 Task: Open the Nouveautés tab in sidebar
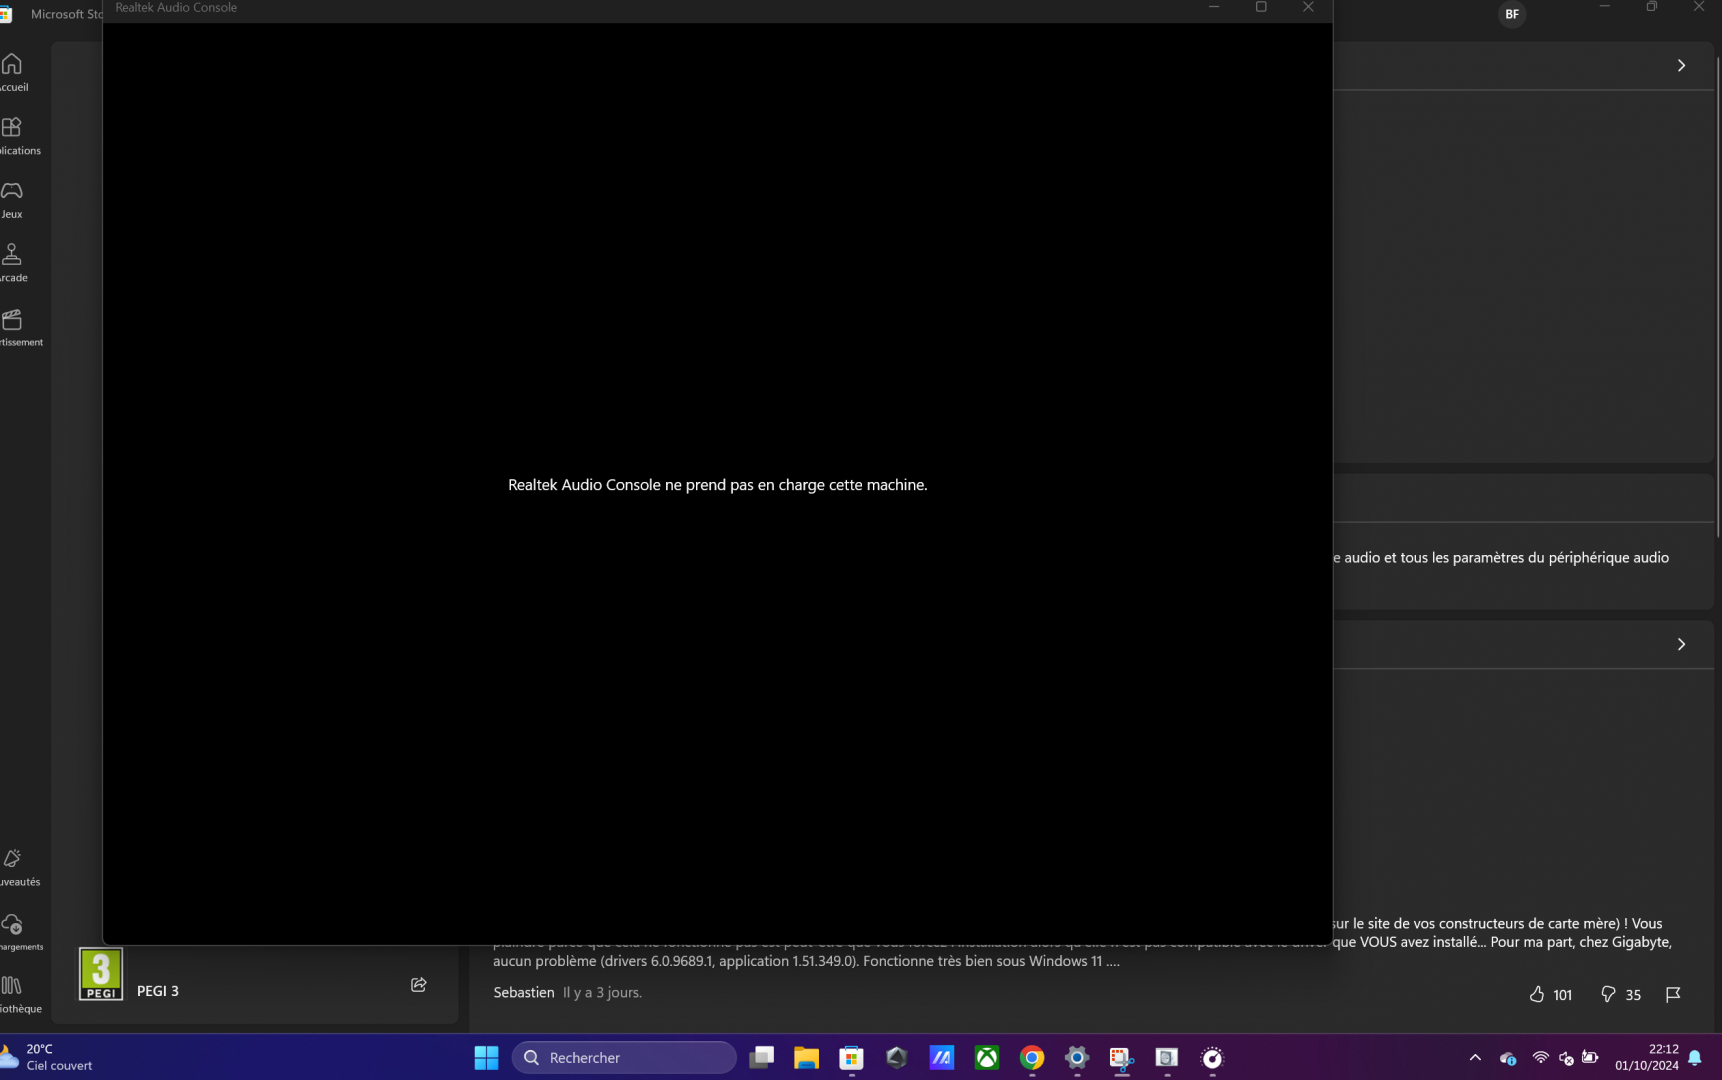[12, 867]
